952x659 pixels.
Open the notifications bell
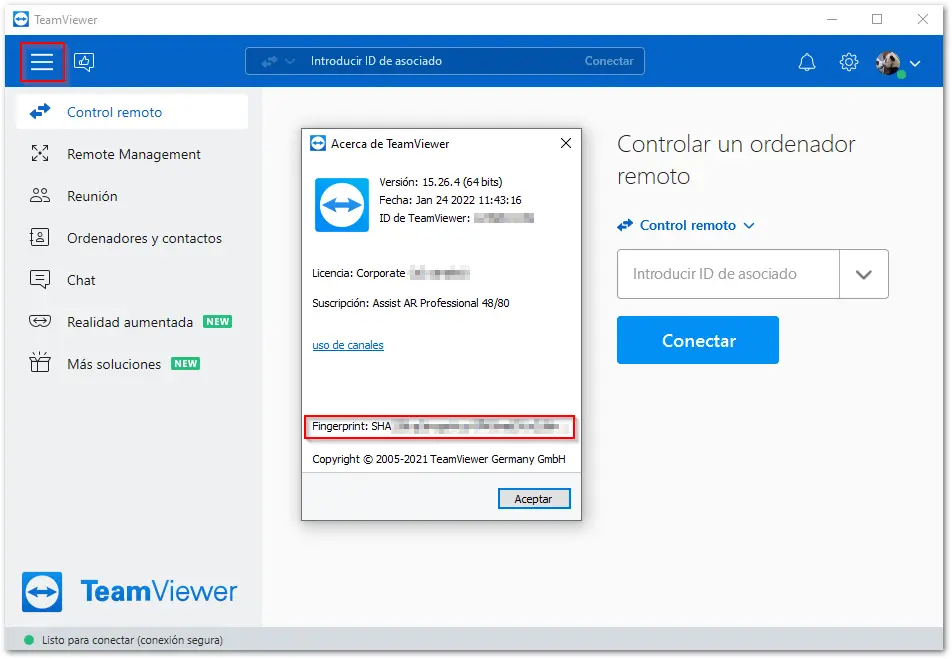click(x=807, y=61)
